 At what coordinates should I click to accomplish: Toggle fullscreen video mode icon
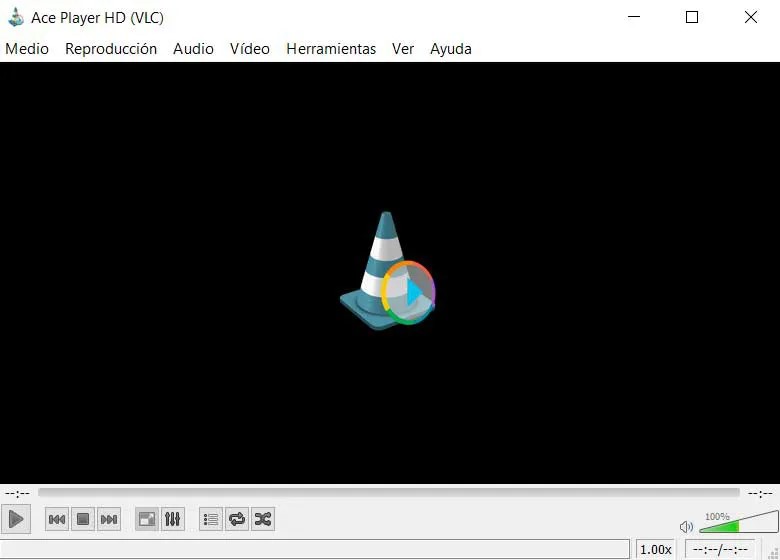(147, 520)
